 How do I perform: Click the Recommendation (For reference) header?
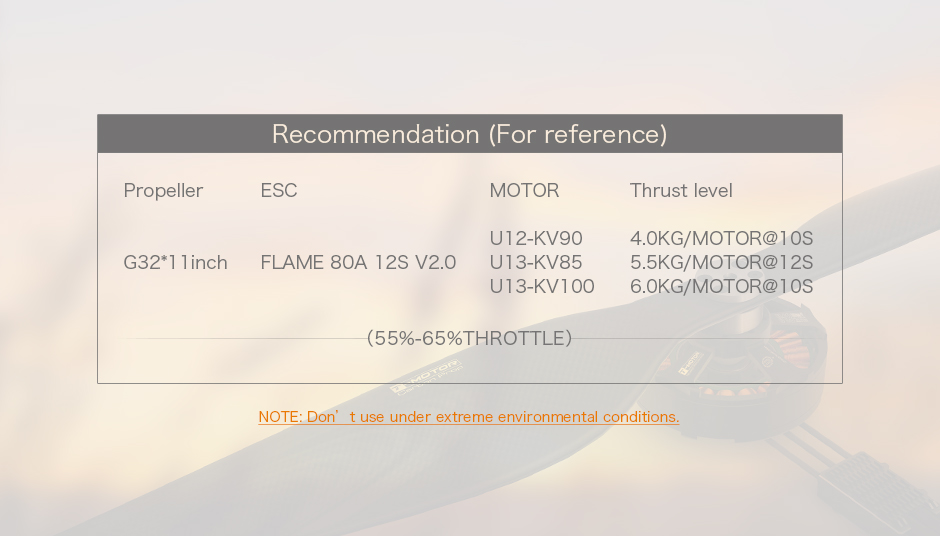469,134
